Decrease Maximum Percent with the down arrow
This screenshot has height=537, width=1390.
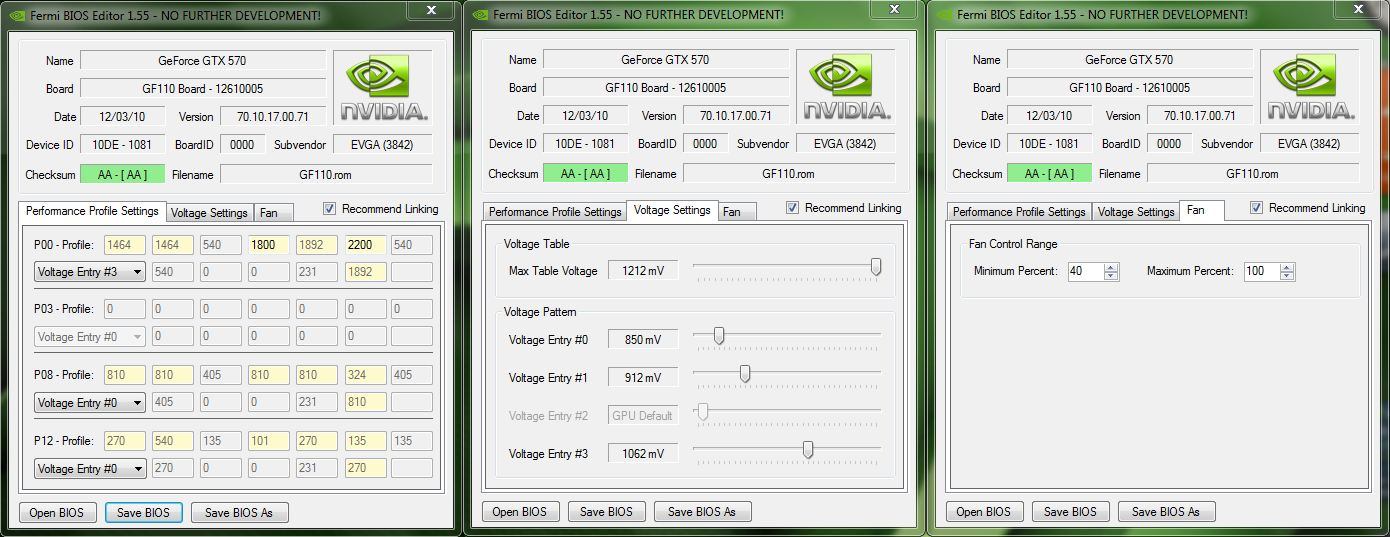(x=1287, y=276)
